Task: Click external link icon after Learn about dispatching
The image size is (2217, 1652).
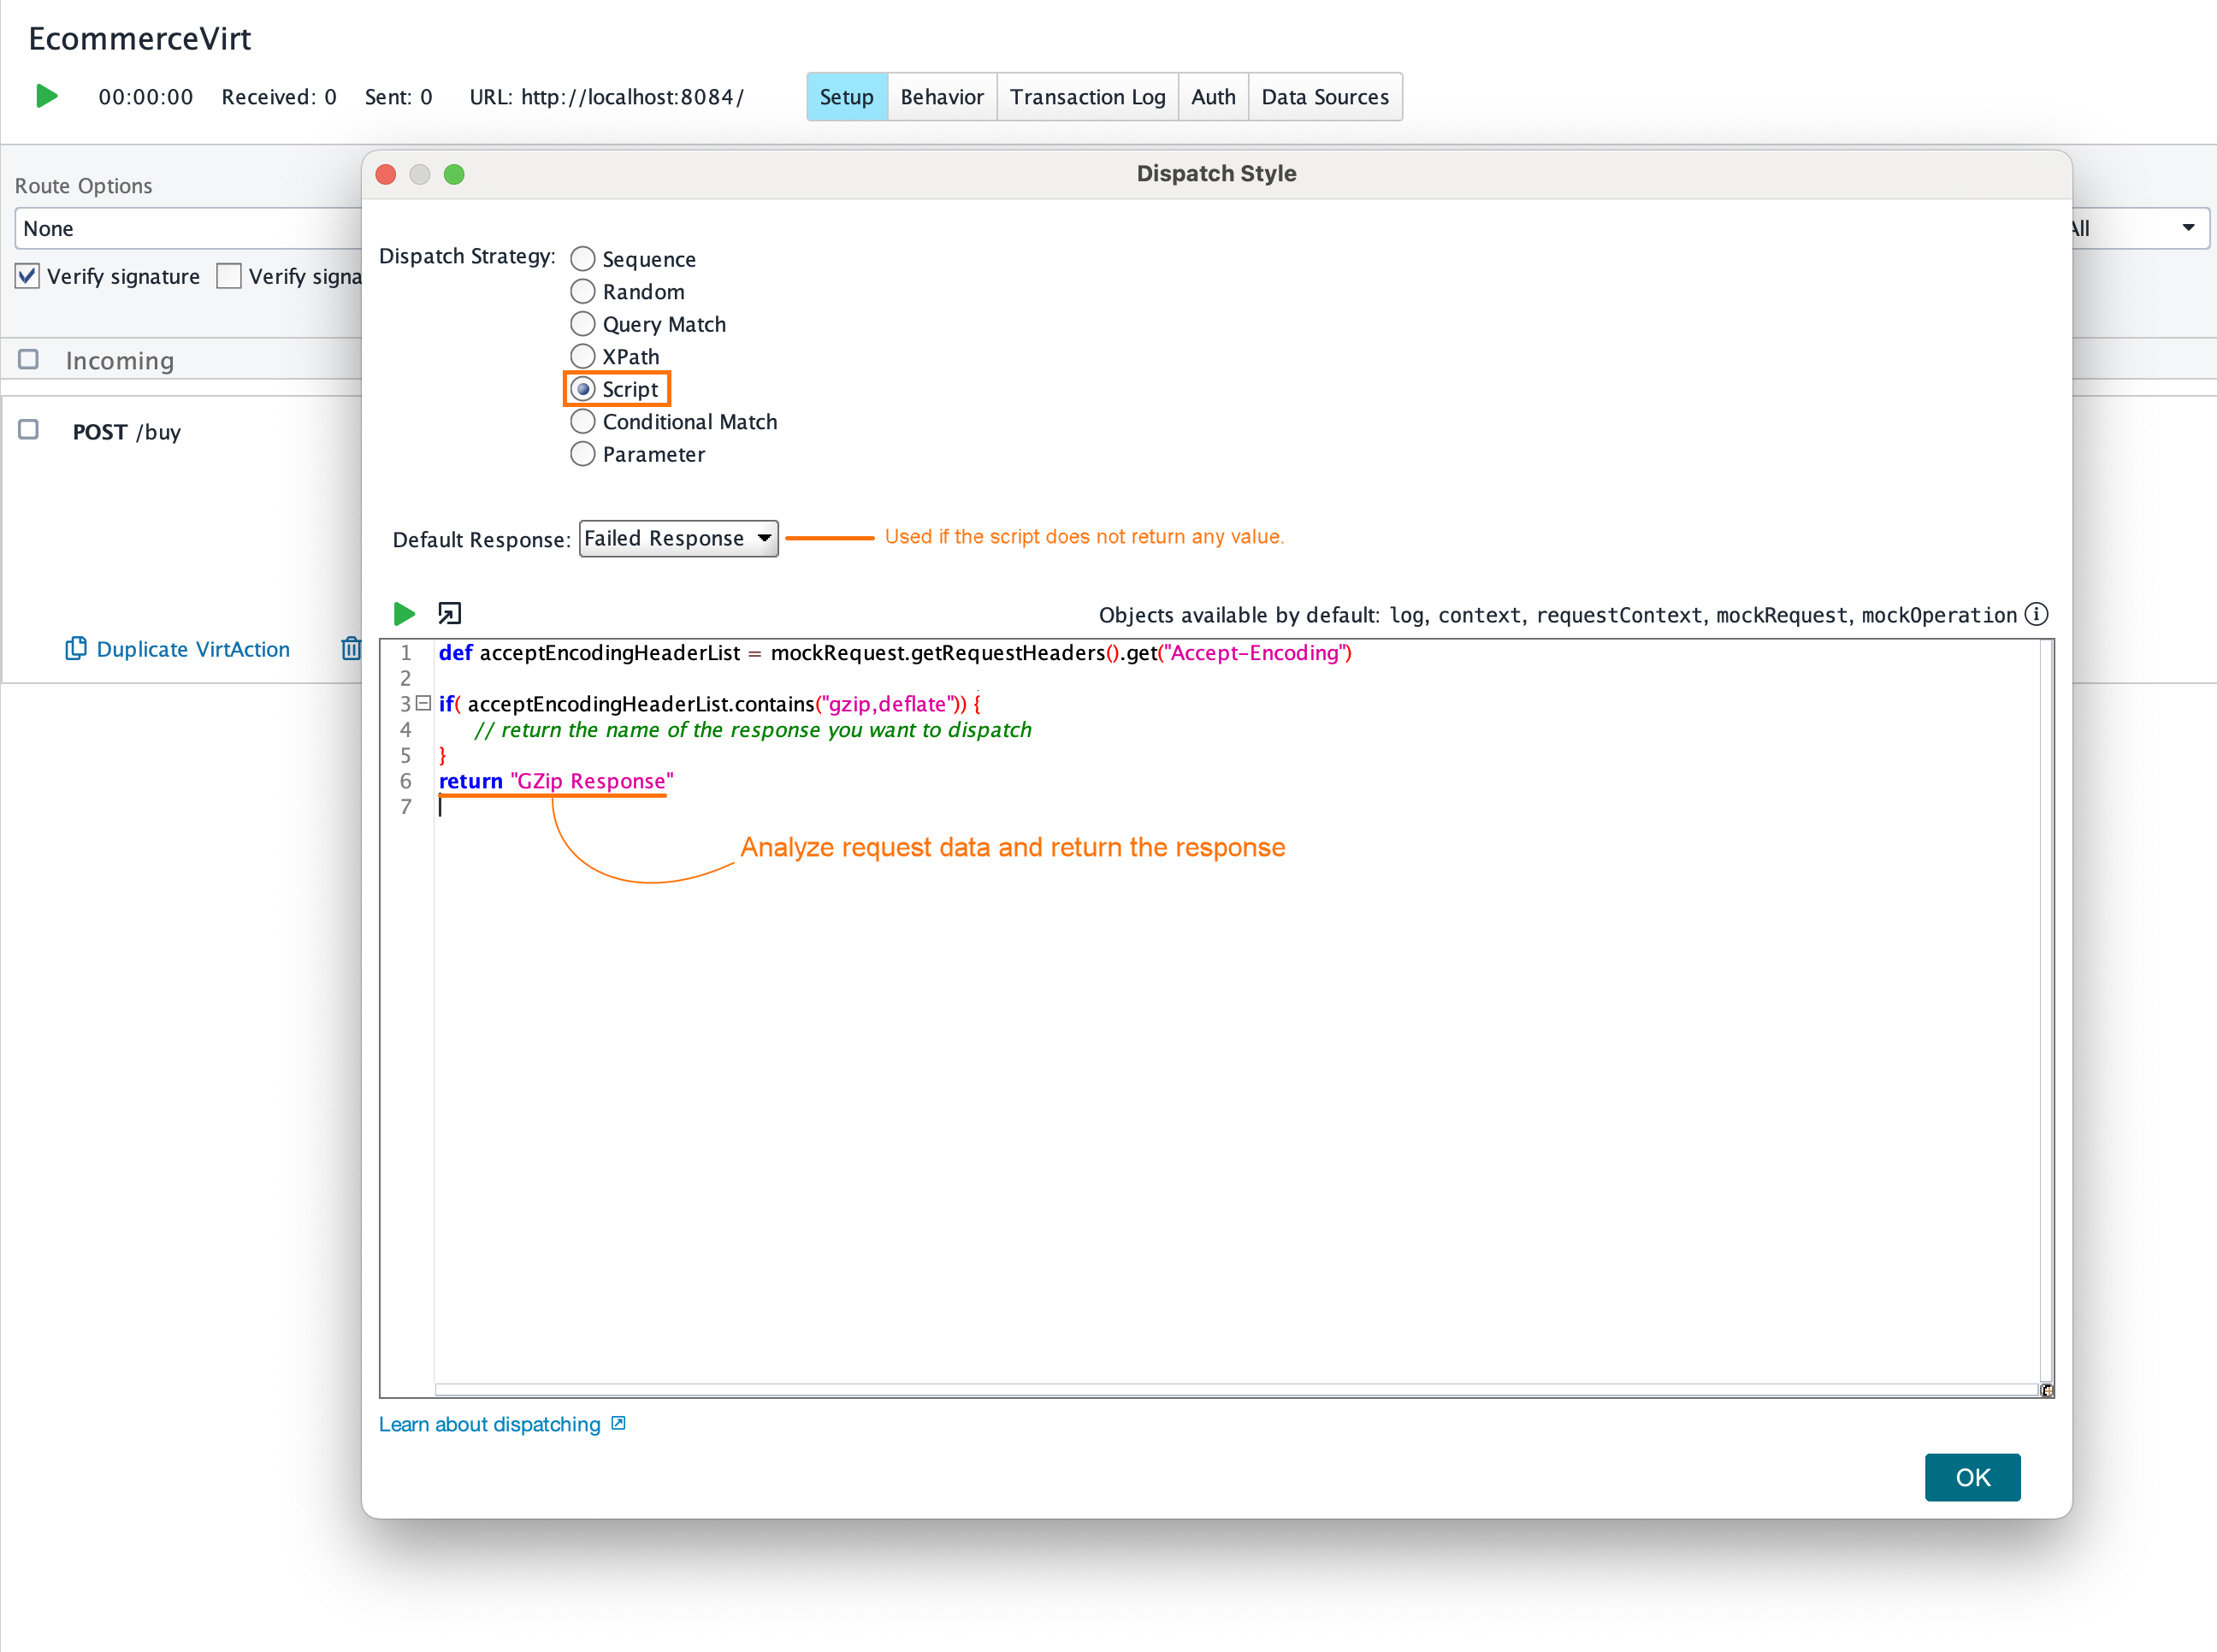Action: (x=618, y=1422)
